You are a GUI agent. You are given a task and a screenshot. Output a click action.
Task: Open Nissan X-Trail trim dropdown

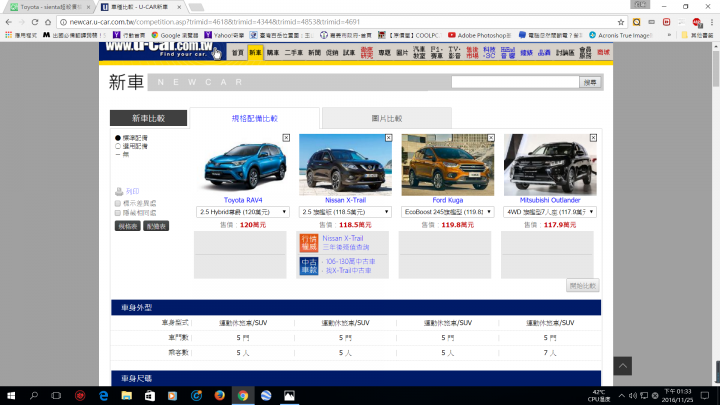click(345, 212)
